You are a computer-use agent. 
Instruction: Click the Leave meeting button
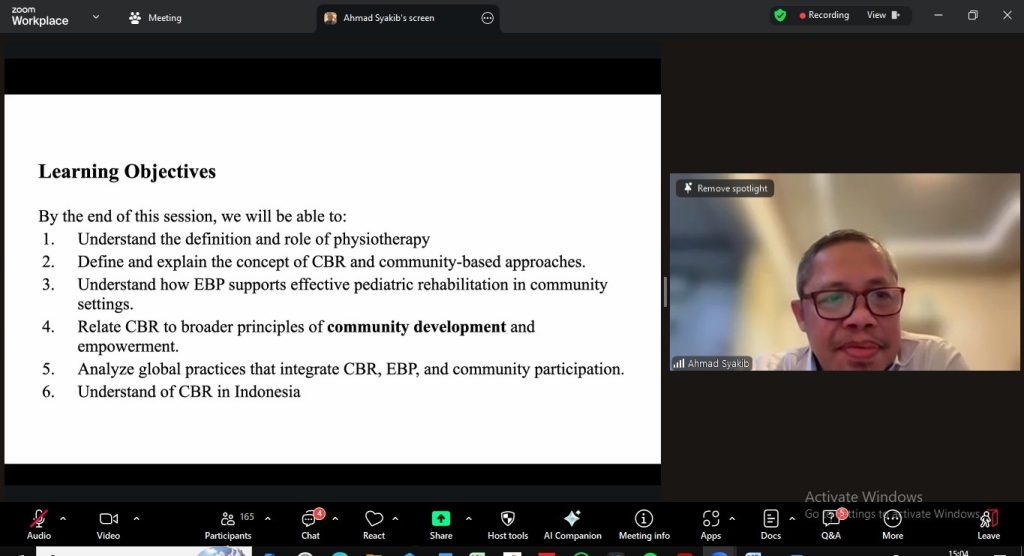point(988,523)
